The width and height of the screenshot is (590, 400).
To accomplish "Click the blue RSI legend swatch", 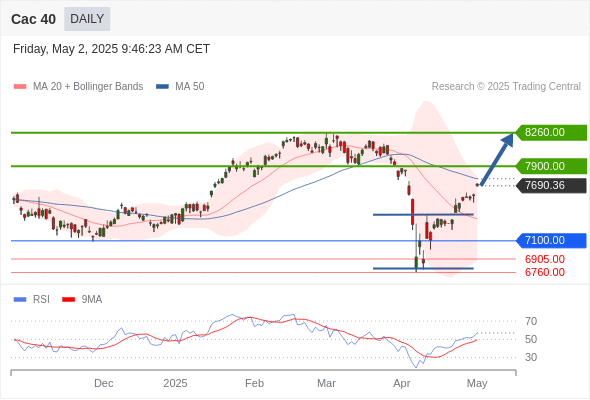I will click(20, 300).
